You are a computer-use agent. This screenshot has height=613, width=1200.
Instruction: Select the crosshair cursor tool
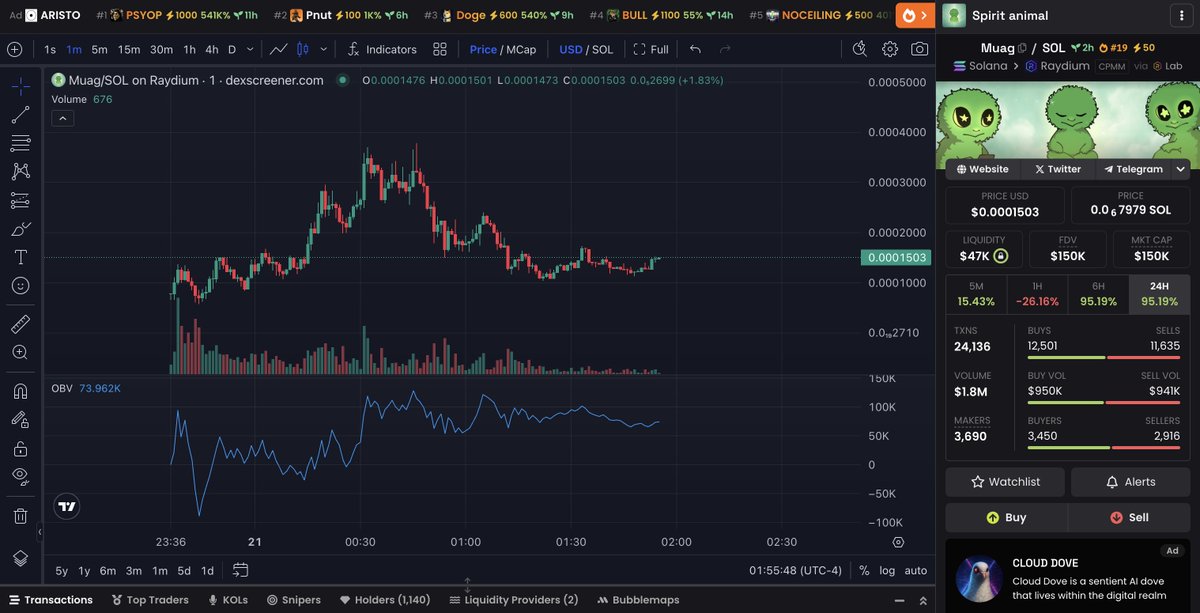pos(20,86)
